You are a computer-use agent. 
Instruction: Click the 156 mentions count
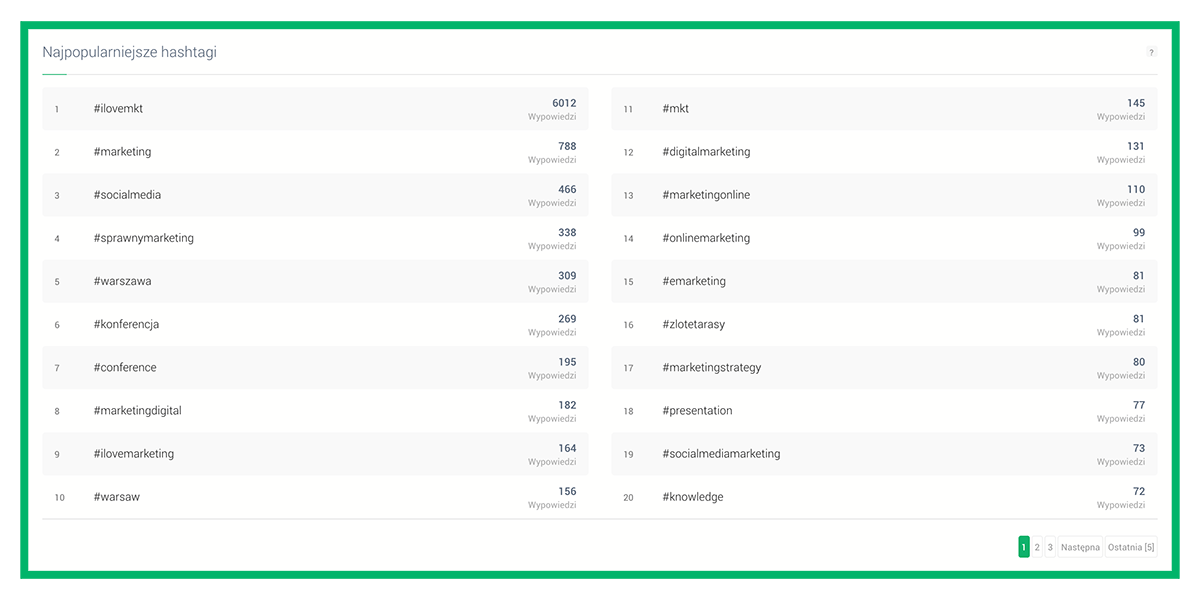click(x=567, y=491)
